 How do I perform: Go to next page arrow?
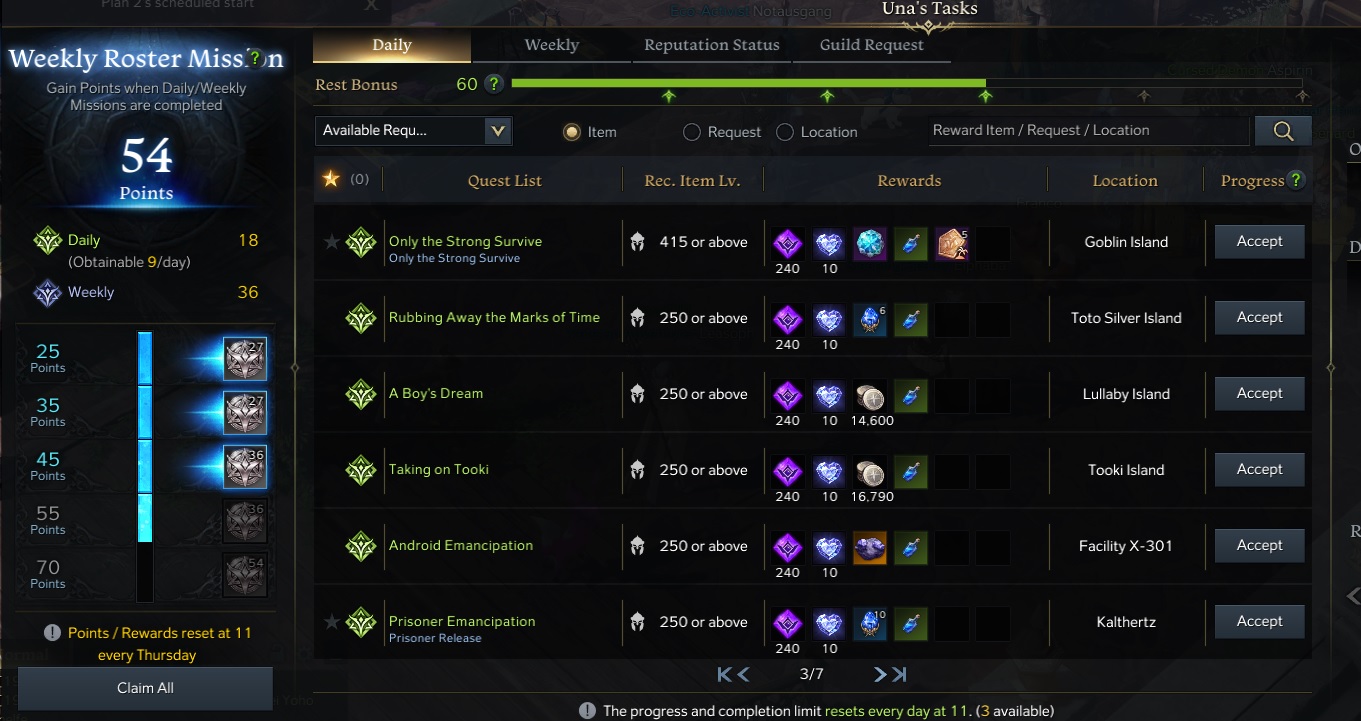tap(880, 674)
